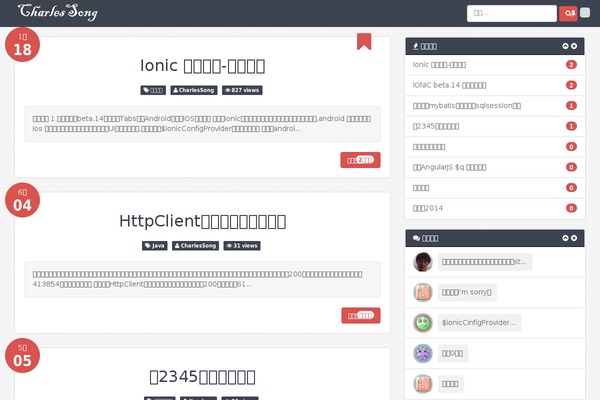This screenshot has width=600, height=400.
Task: Click the photo avatar of first commenter
Action: point(423,262)
